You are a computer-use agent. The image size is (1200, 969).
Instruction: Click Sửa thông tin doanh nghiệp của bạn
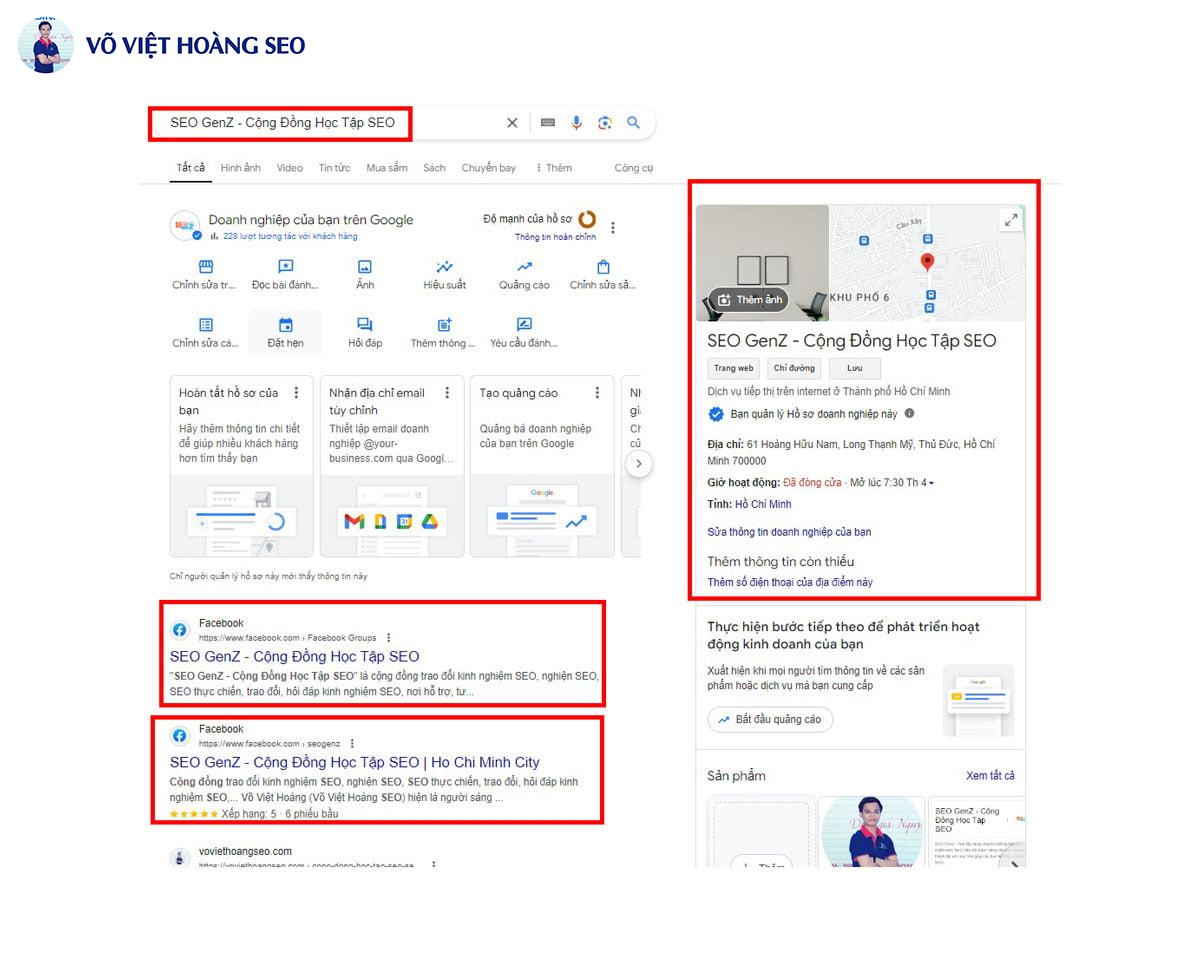(789, 532)
